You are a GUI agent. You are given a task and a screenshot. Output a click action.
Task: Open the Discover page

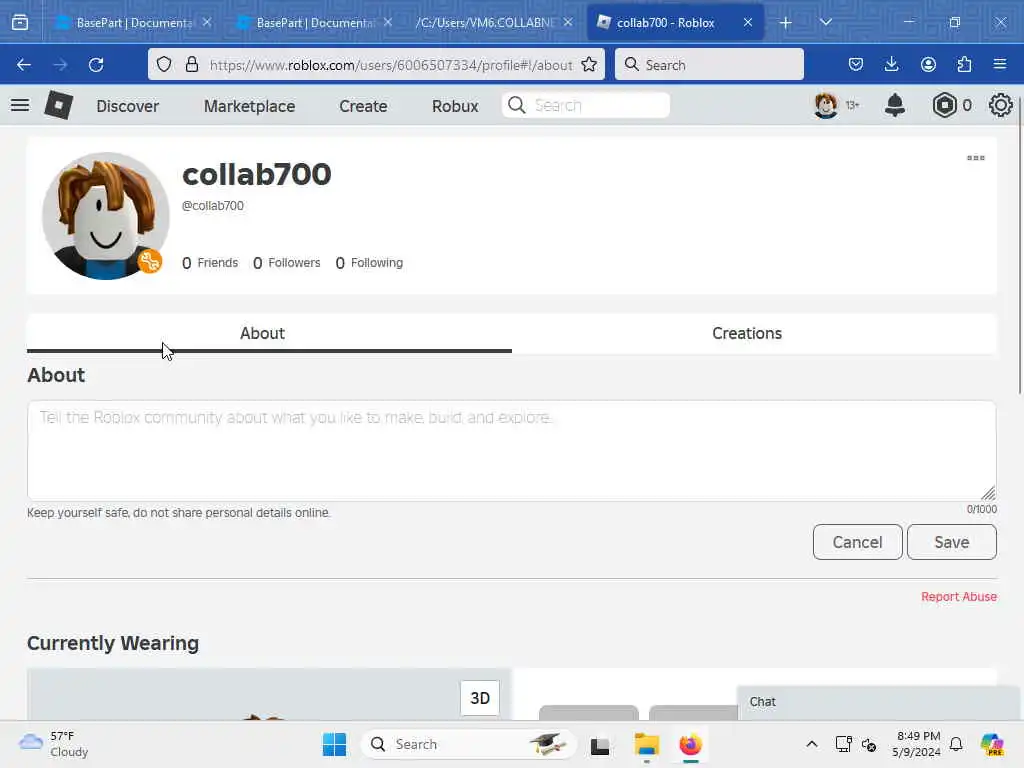pyautogui.click(x=127, y=106)
